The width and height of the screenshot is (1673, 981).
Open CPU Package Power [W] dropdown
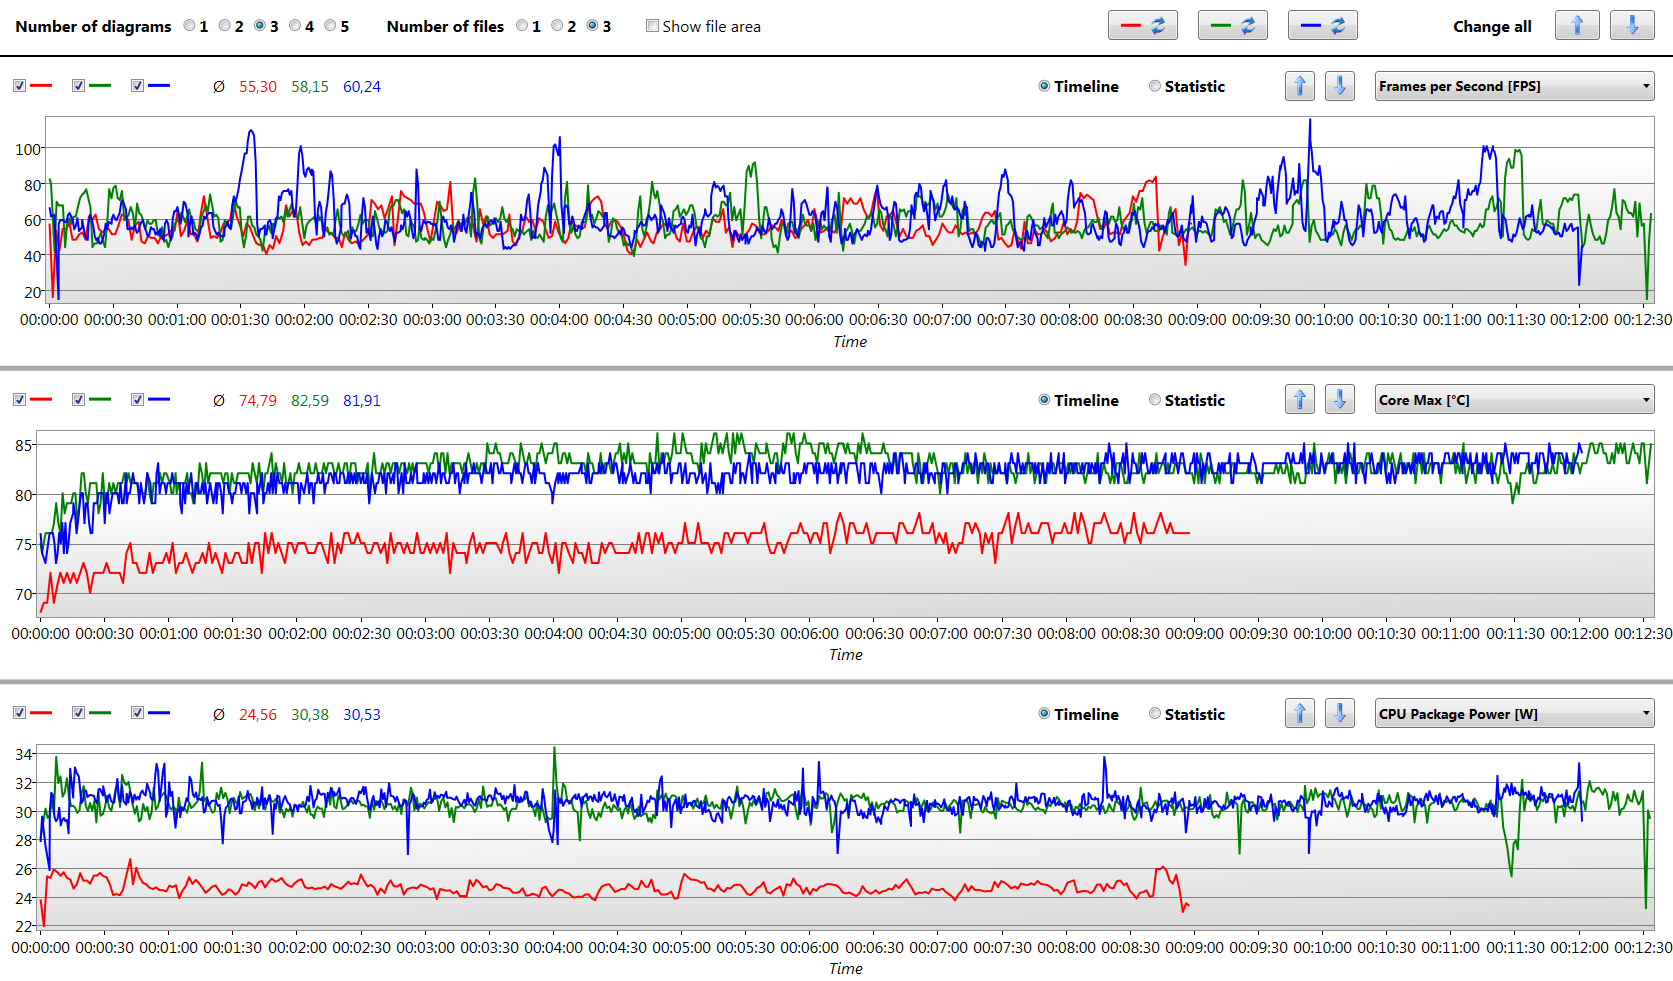(x=1515, y=714)
